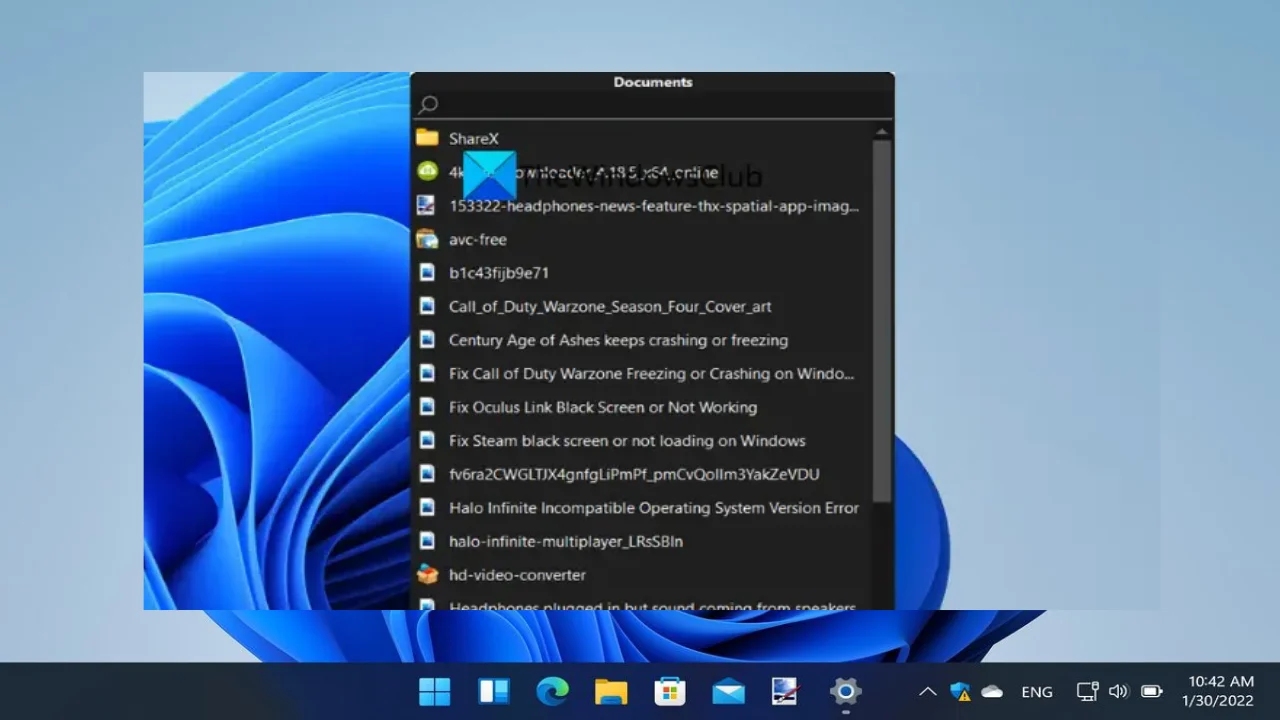Open clock and date 10:42 AM
This screenshot has height=720, width=1280.
click(1218, 691)
